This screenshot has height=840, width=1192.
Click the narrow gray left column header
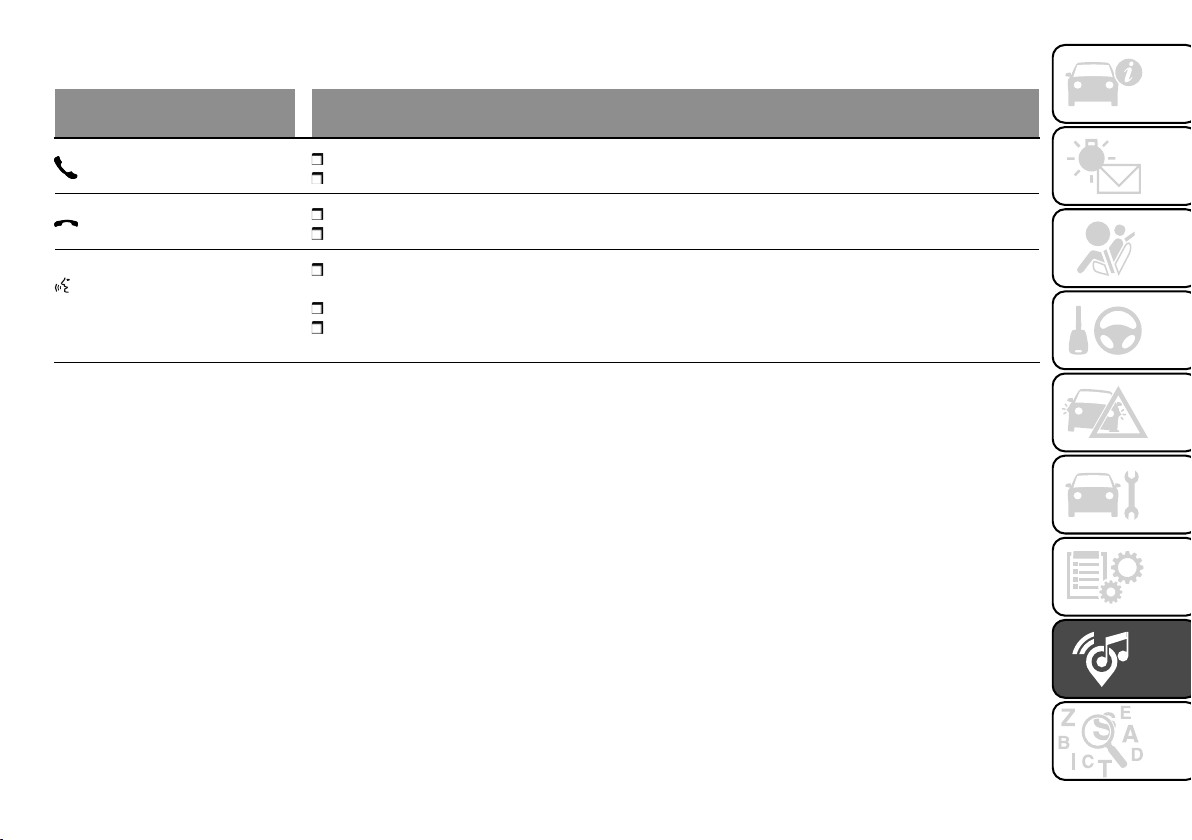pyautogui.click(x=174, y=112)
